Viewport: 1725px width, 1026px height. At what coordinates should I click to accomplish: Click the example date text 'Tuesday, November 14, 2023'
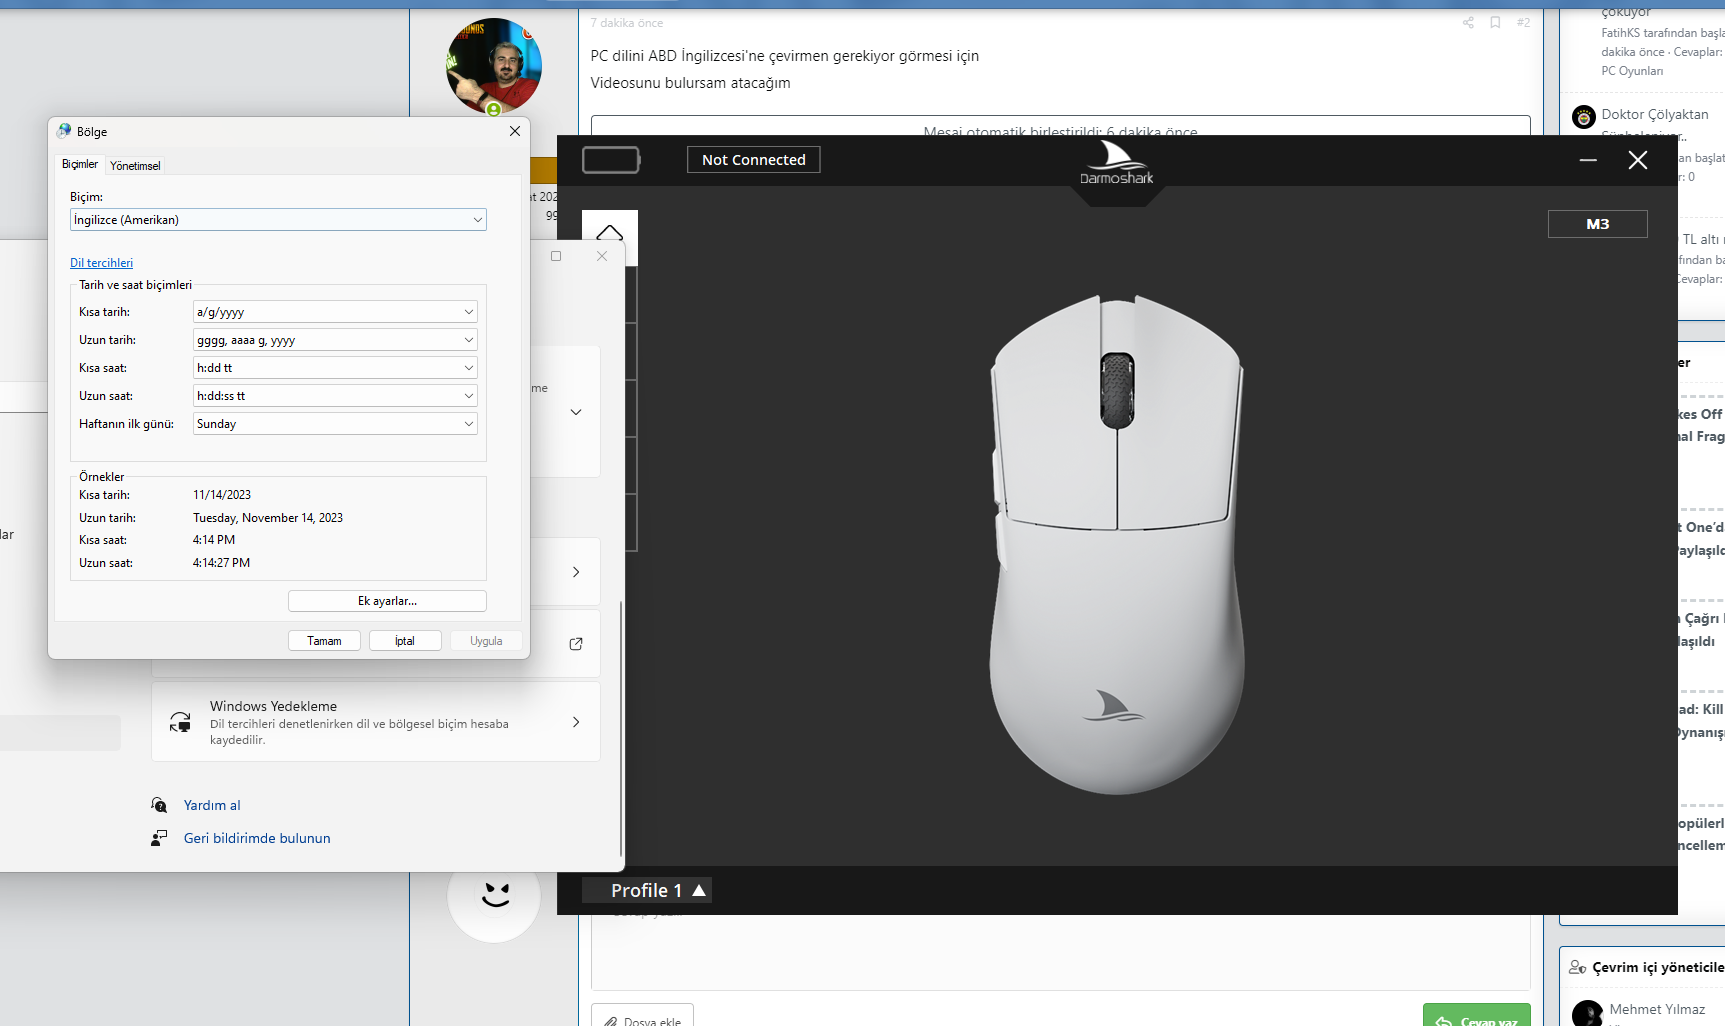pos(268,518)
